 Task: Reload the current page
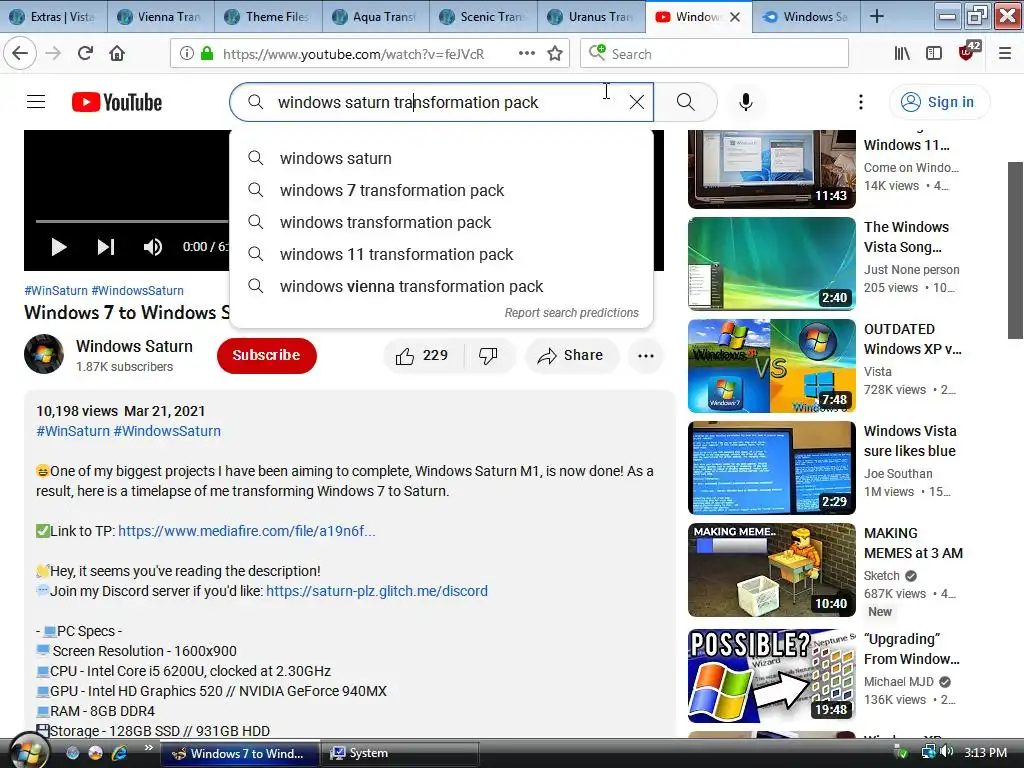click(85, 54)
